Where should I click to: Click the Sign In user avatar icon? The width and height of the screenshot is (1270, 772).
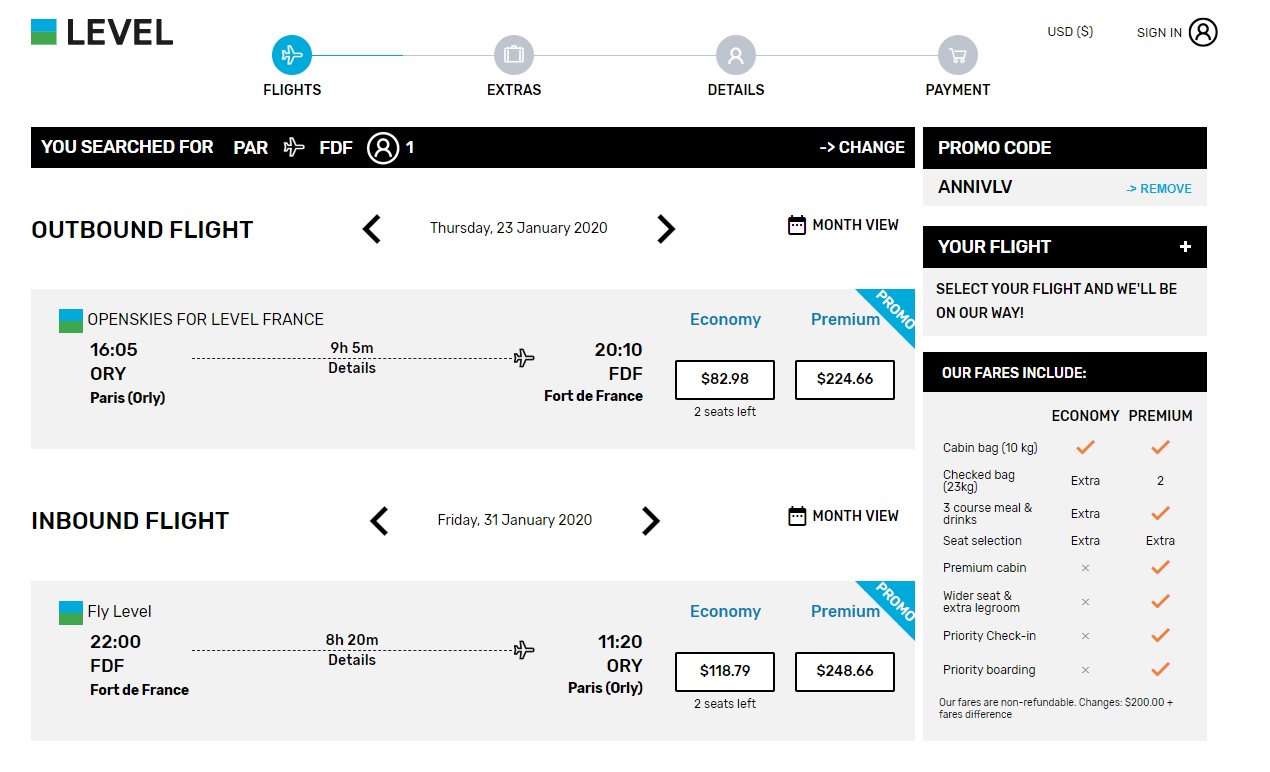(x=1203, y=32)
